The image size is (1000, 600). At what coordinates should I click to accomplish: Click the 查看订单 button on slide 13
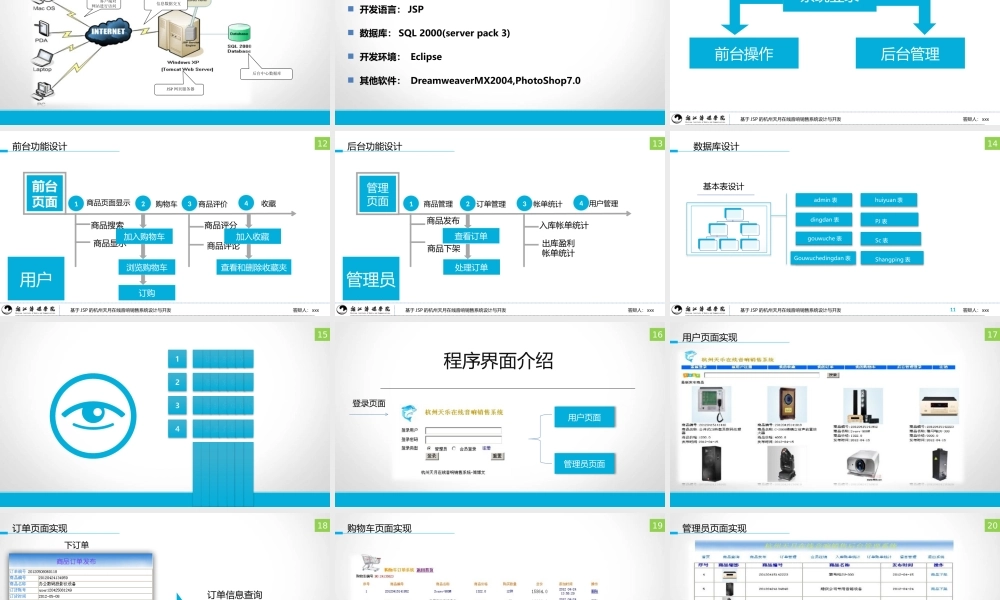pos(470,235)
